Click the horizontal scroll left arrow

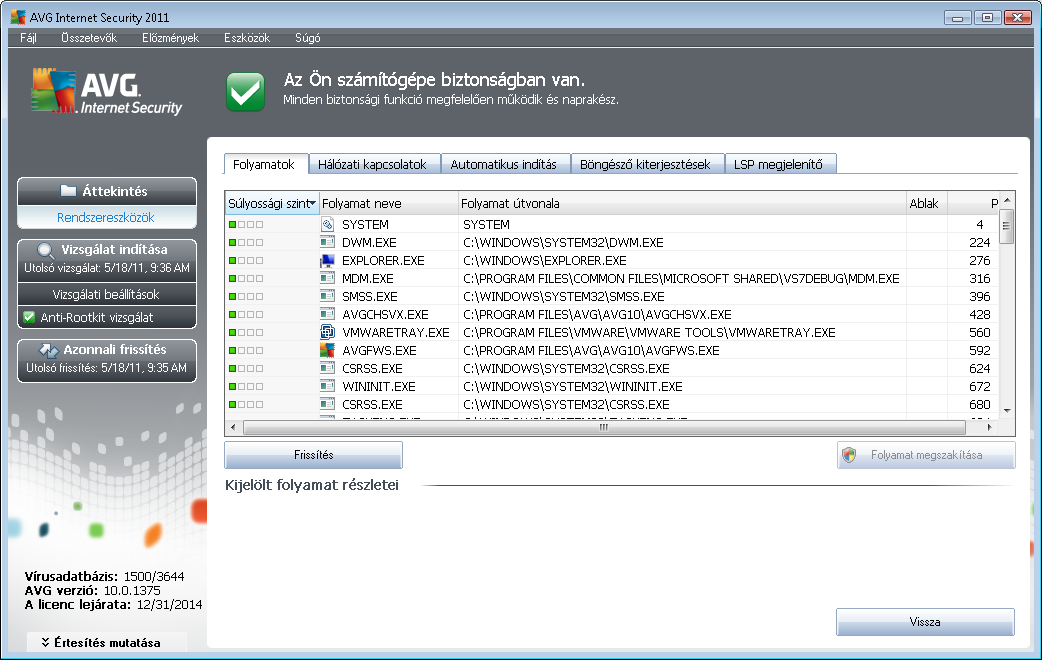233,427
